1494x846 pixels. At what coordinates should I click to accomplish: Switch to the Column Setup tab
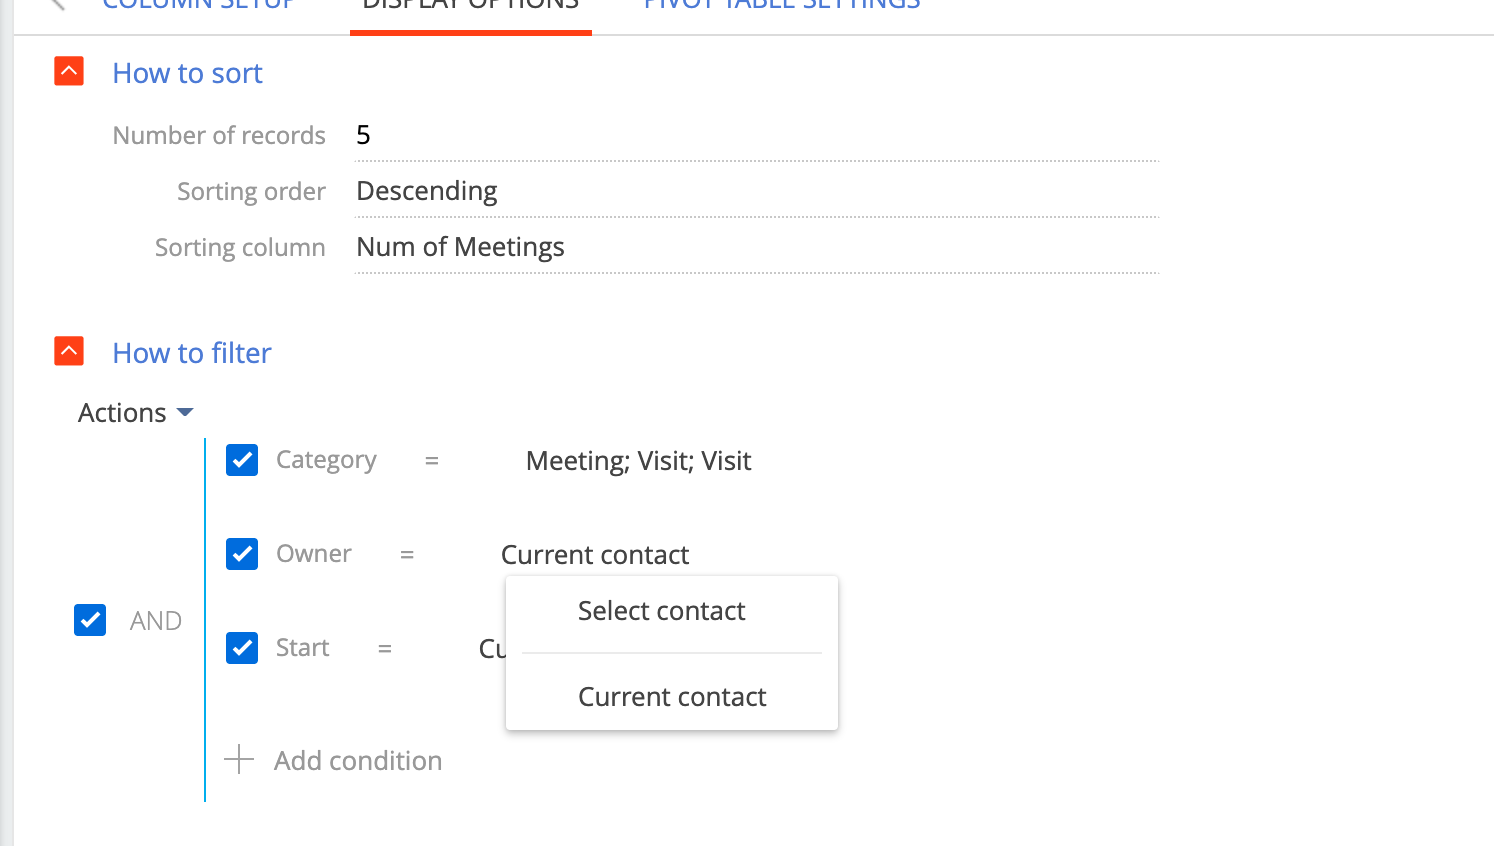198,5
